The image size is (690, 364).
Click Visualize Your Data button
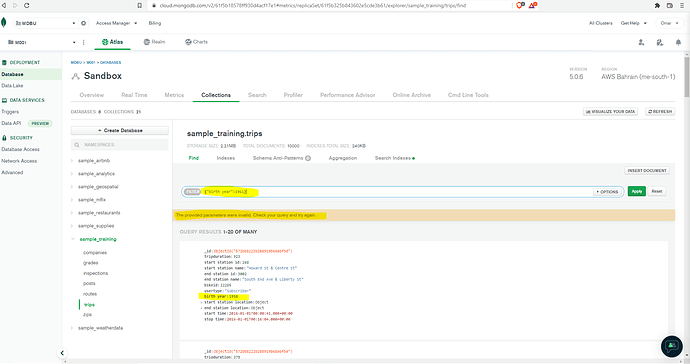[610, 112]
